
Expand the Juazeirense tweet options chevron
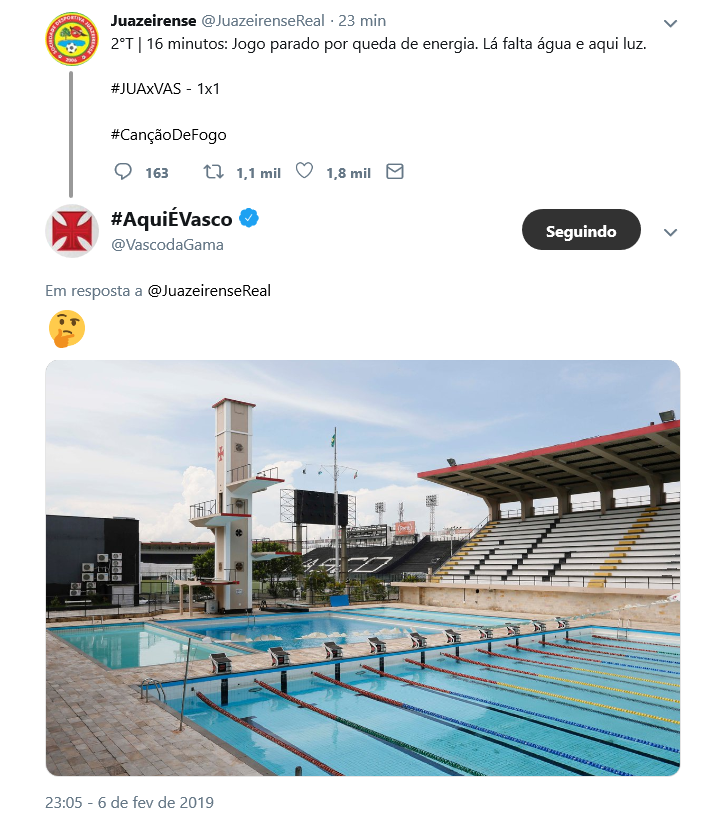pos(671,23)
